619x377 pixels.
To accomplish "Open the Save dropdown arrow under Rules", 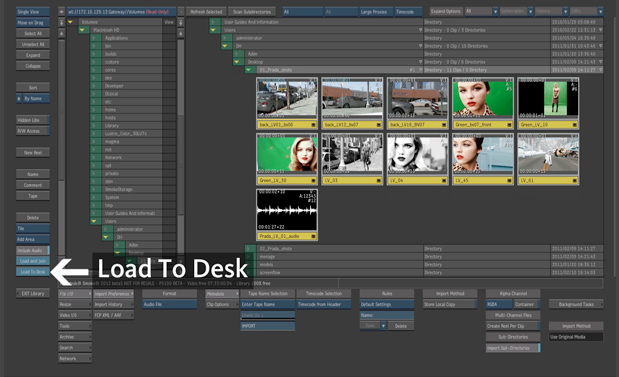I will click(383, 326).
